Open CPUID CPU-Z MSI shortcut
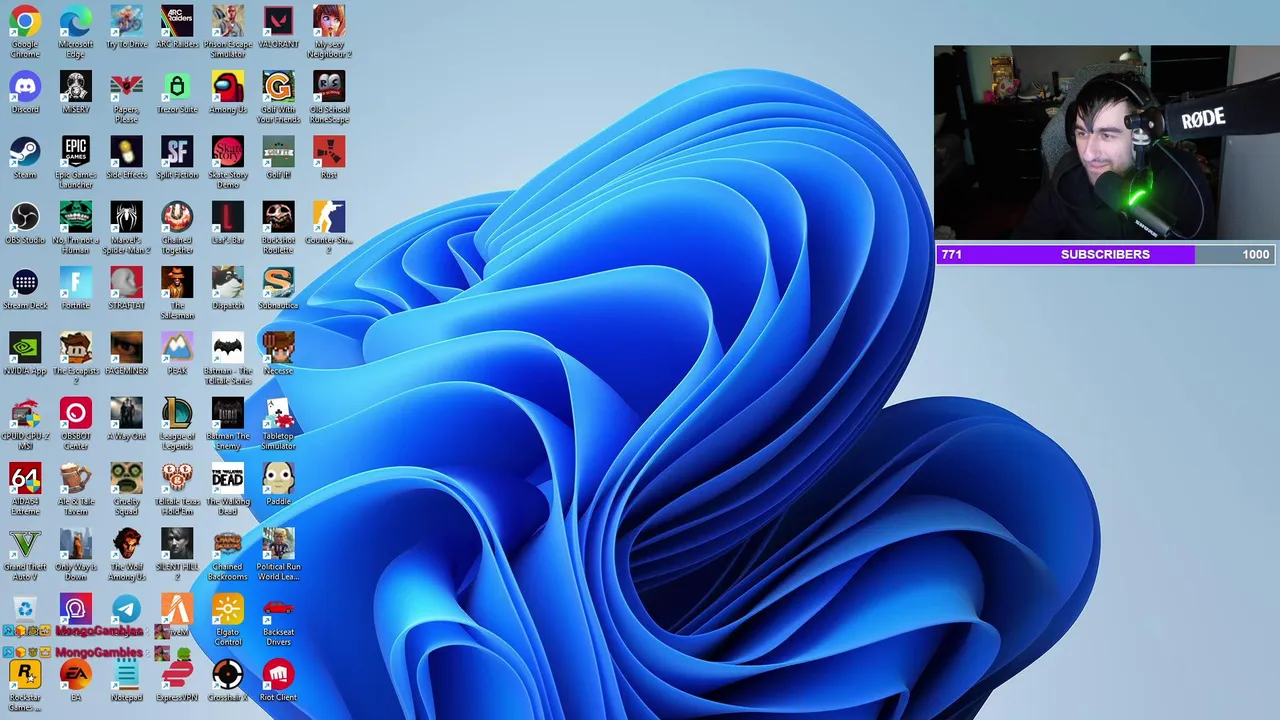This screenshot has height=720, width=1280. coord(25,413)
